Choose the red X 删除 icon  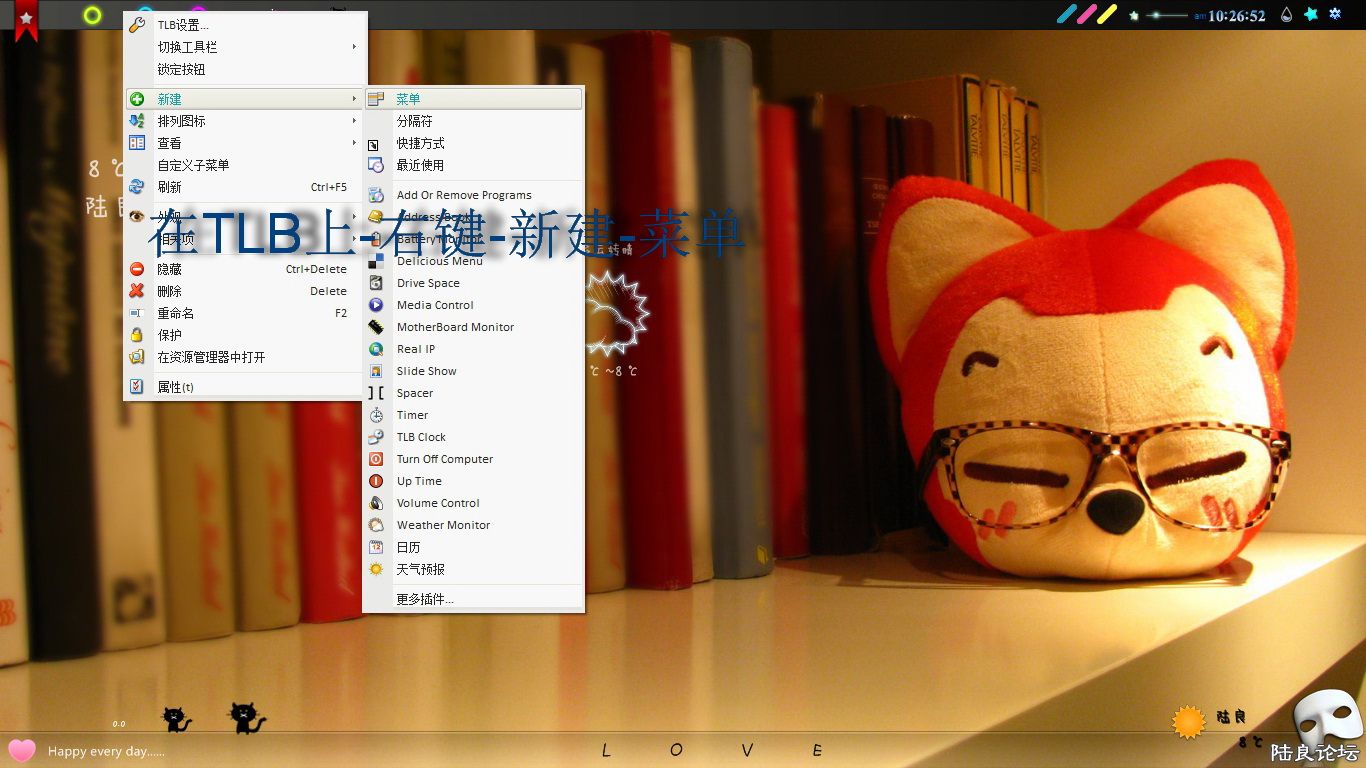[x=137, y=291]
